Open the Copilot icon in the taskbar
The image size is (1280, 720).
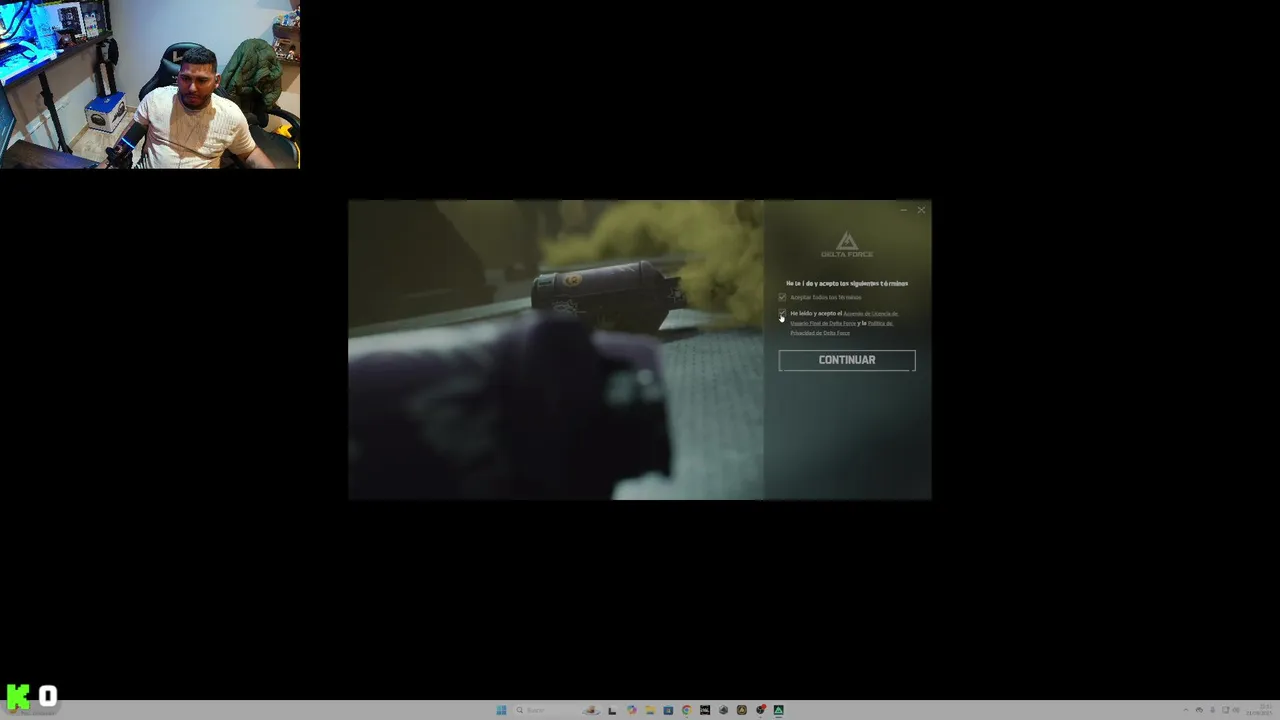[632, 710]
